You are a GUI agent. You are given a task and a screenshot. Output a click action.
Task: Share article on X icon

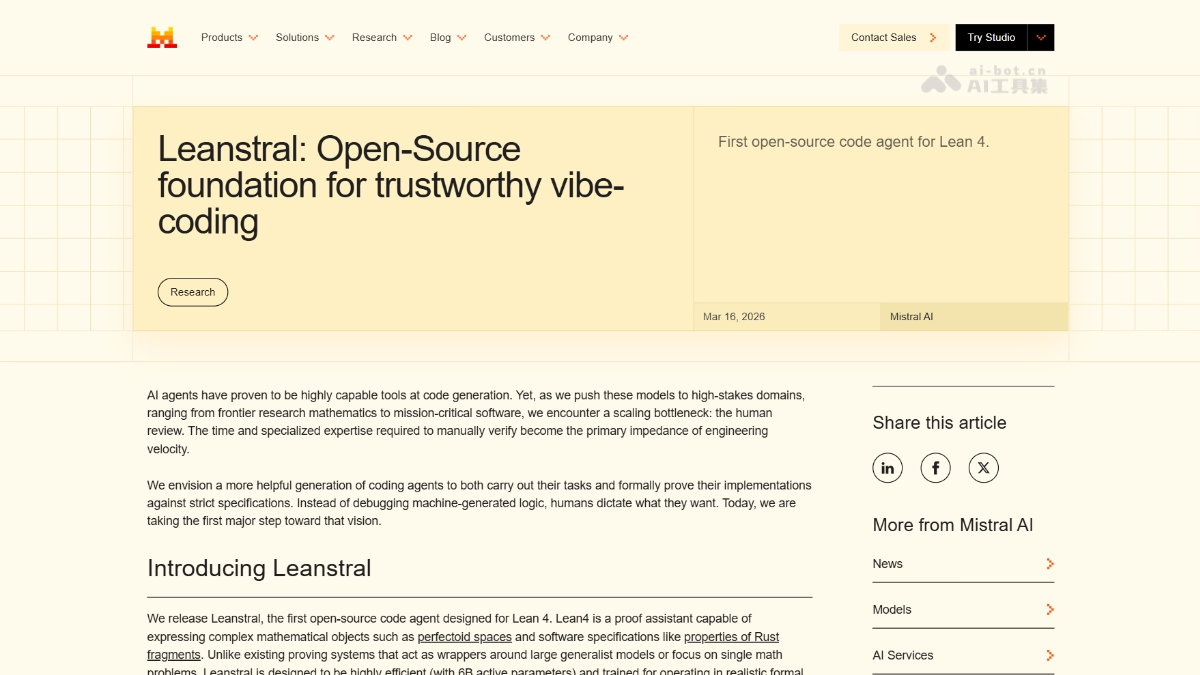983,468
